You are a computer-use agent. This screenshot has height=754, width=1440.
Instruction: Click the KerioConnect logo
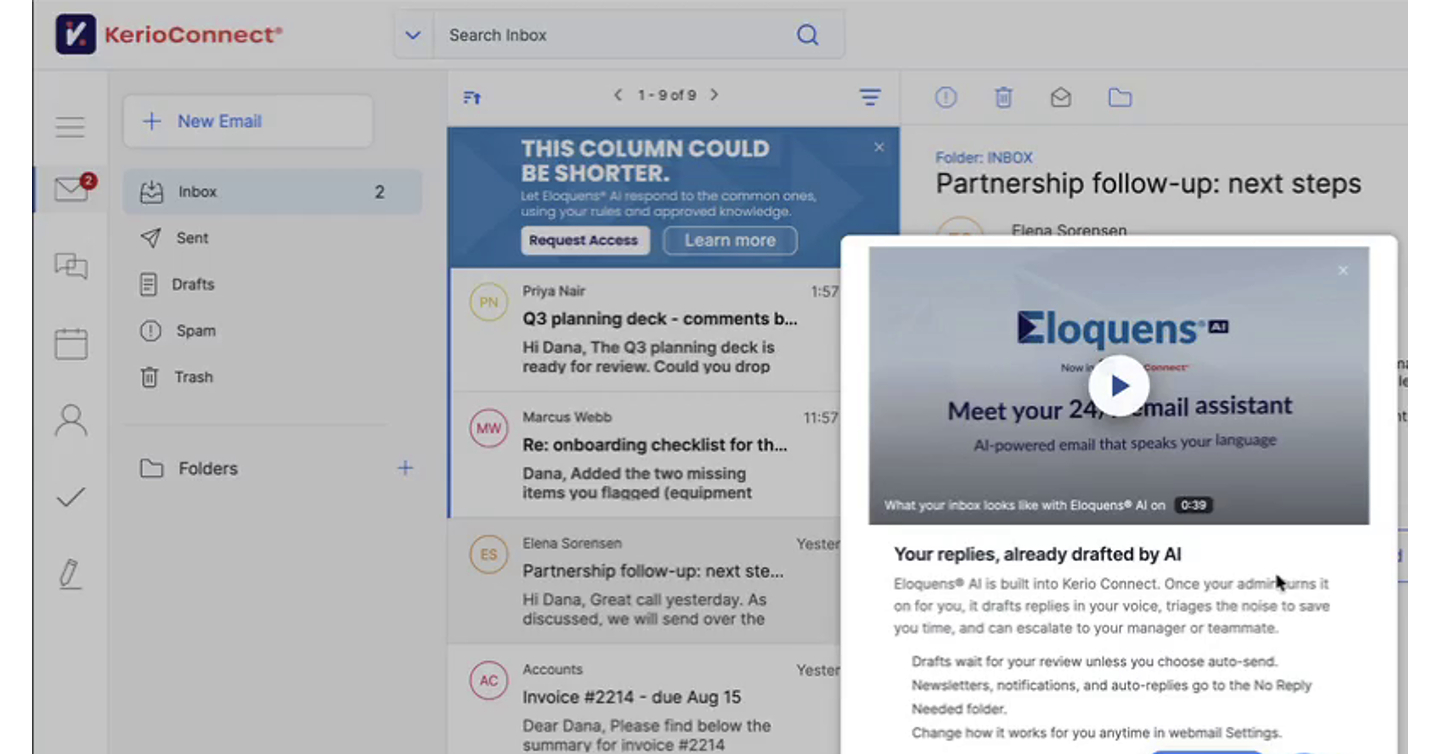click(x=169, y=35)
